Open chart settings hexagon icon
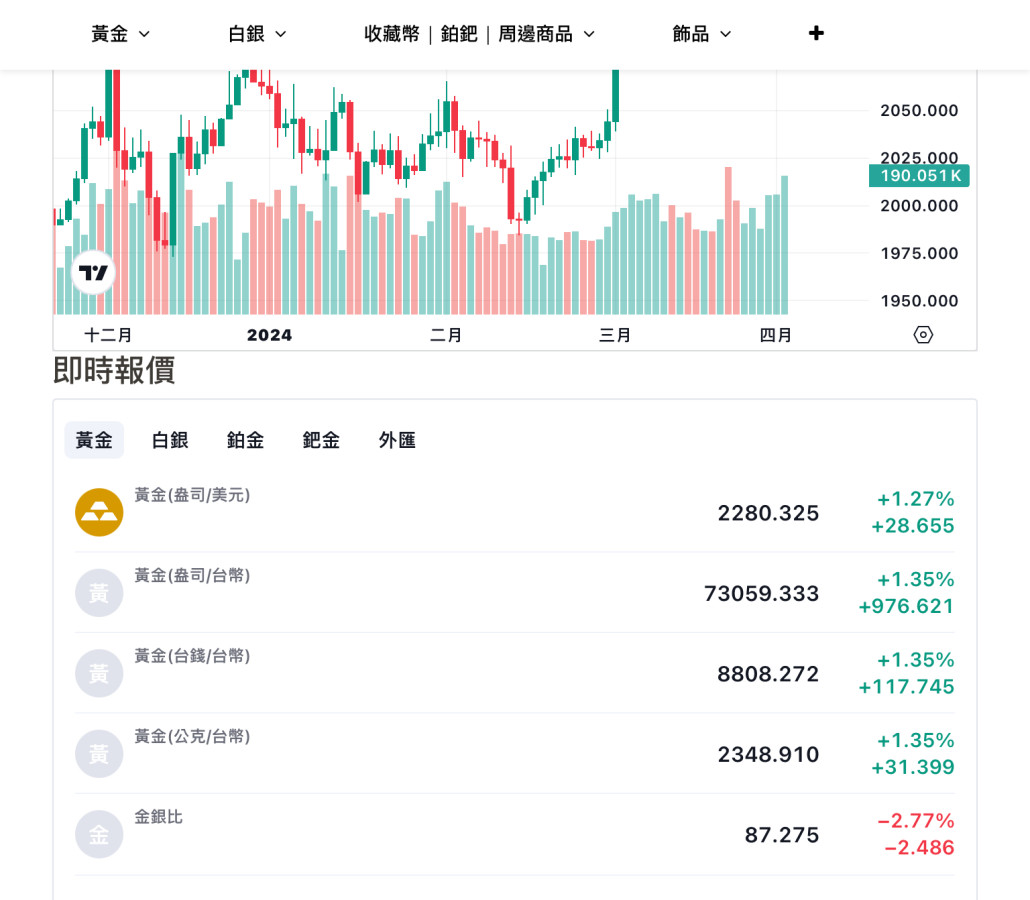Viewport: 1030px width, 900px height. [x=923, y=335]
